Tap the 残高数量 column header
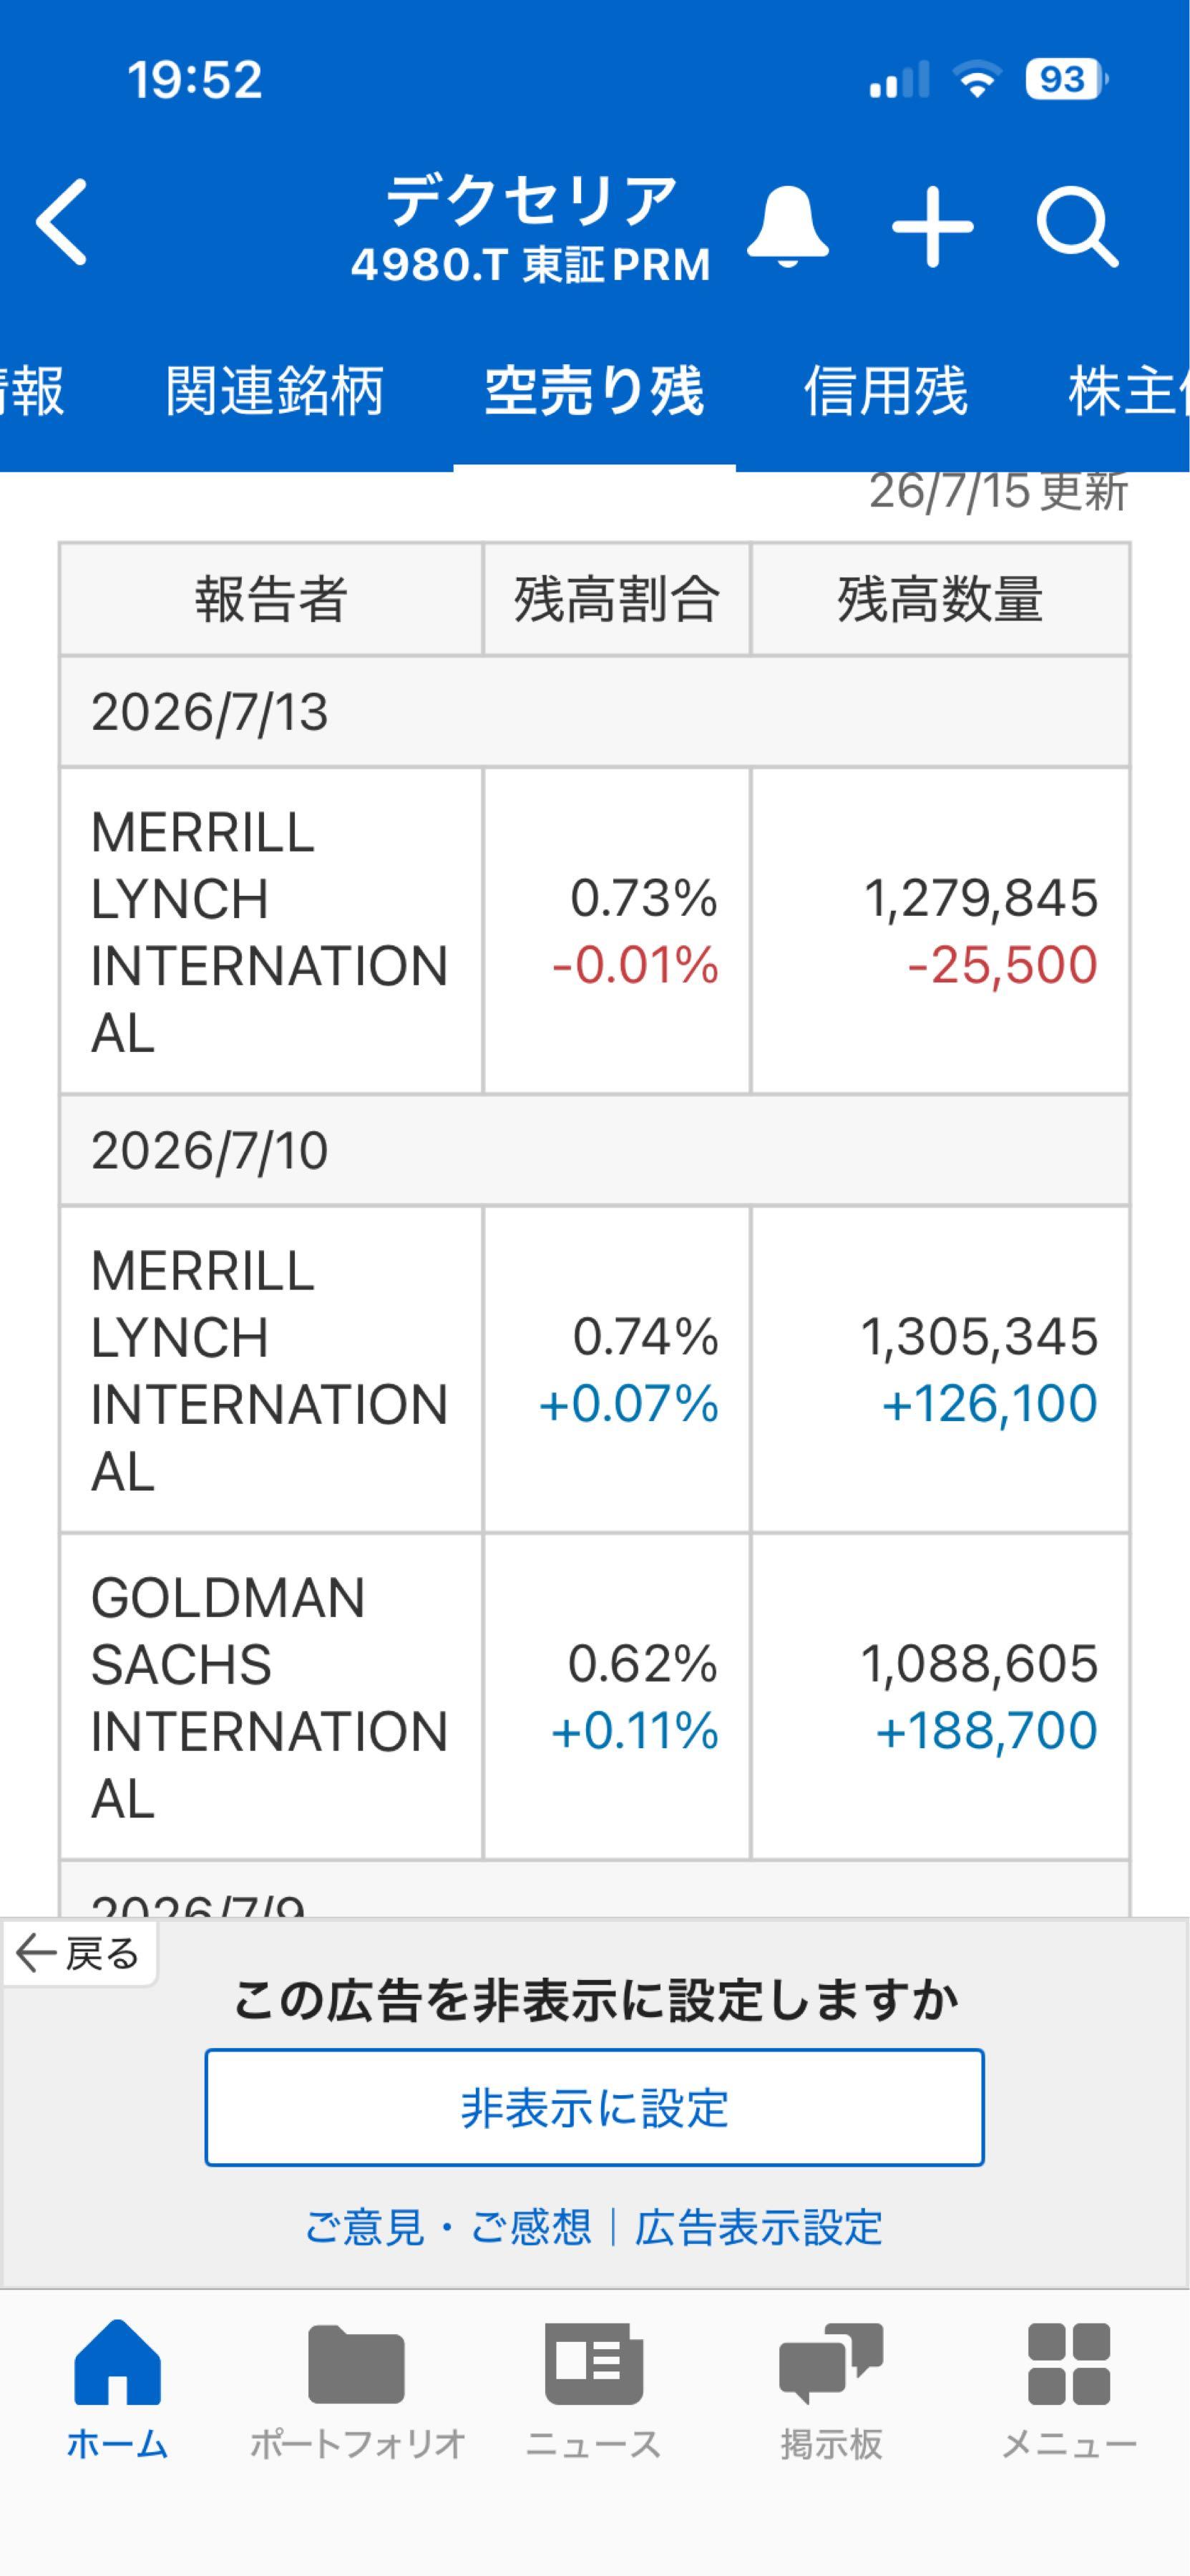The image size is (1190, 2576). click(940, 599)
